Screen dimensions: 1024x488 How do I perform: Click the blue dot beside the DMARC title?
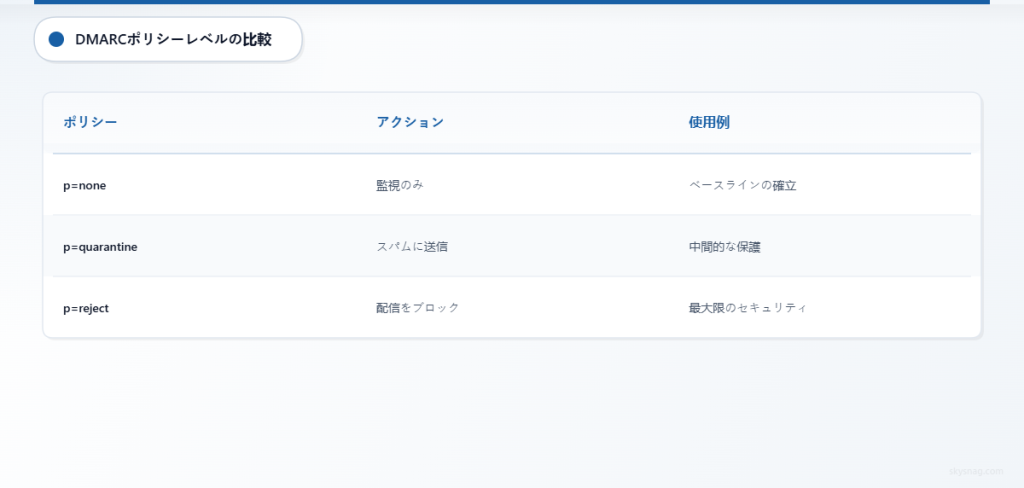pyautogui.click(x=56, y=39)
